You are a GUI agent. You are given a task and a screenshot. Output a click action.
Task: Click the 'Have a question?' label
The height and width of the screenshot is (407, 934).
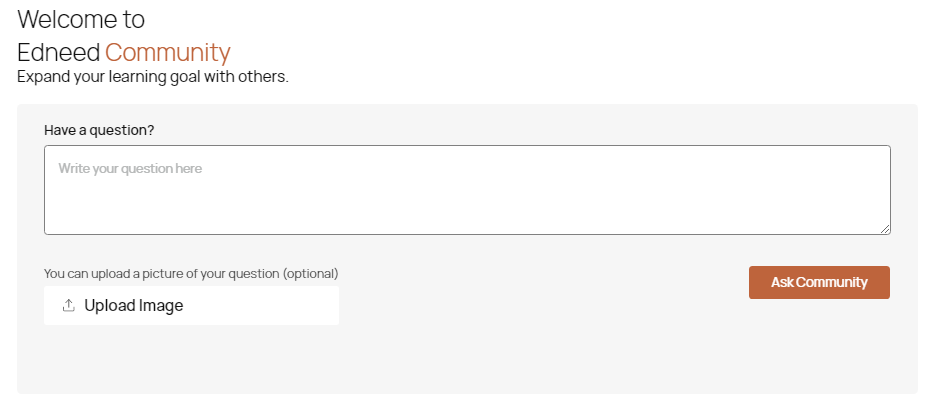click(x=99, y=130)
